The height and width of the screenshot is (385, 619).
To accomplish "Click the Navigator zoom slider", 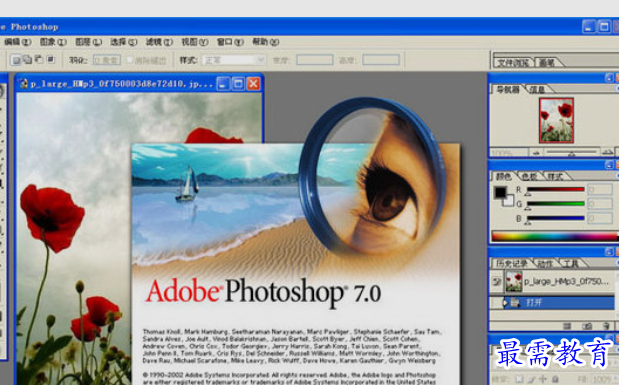I will point(572,152).
